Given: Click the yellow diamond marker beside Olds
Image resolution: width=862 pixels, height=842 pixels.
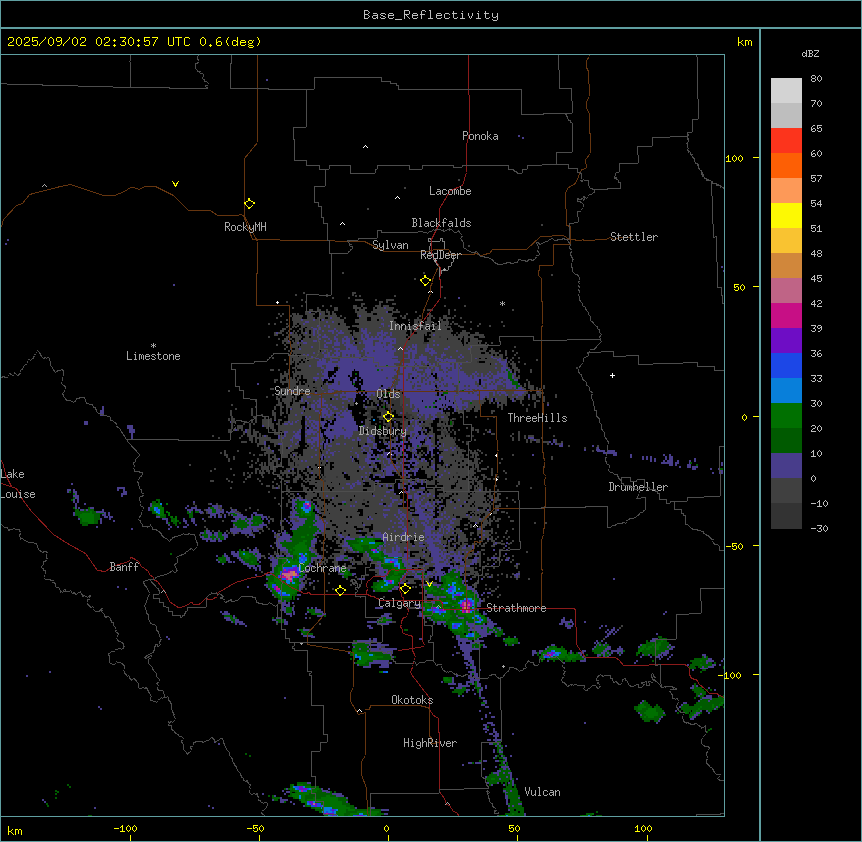Looking at the screenshot, I should tap(388, 417).
